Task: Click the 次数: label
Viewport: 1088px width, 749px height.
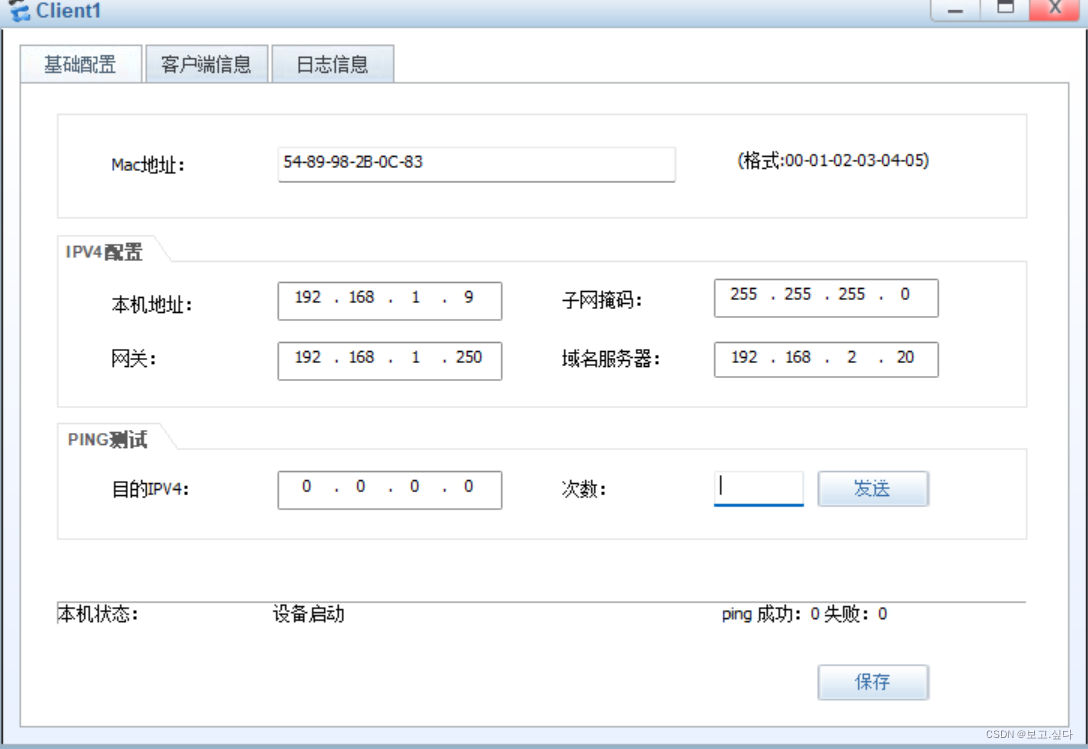Action: coord(584,489)
